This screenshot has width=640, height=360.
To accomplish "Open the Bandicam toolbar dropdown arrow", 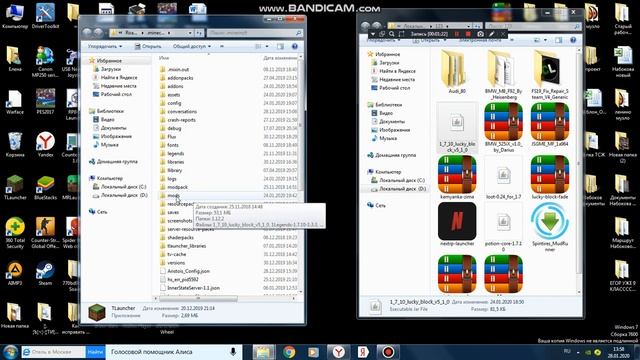I will click(373, 34).
